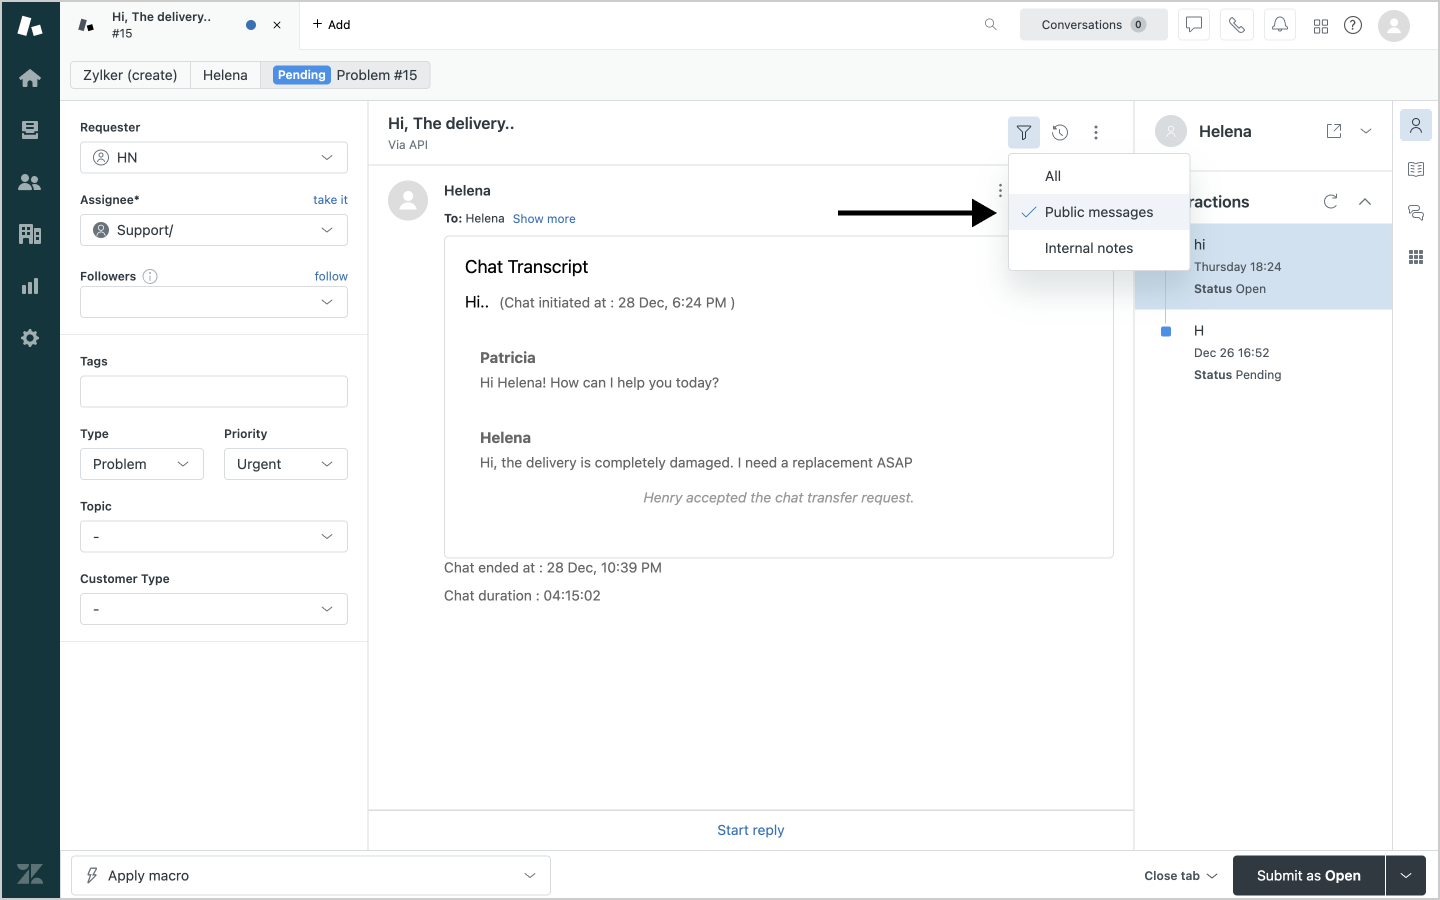Image resolution: width=1440 pixels, height=900 pixels.
Task: Click the notifications bell icon
Action: pyautogui.click(x=1280, y=25)
